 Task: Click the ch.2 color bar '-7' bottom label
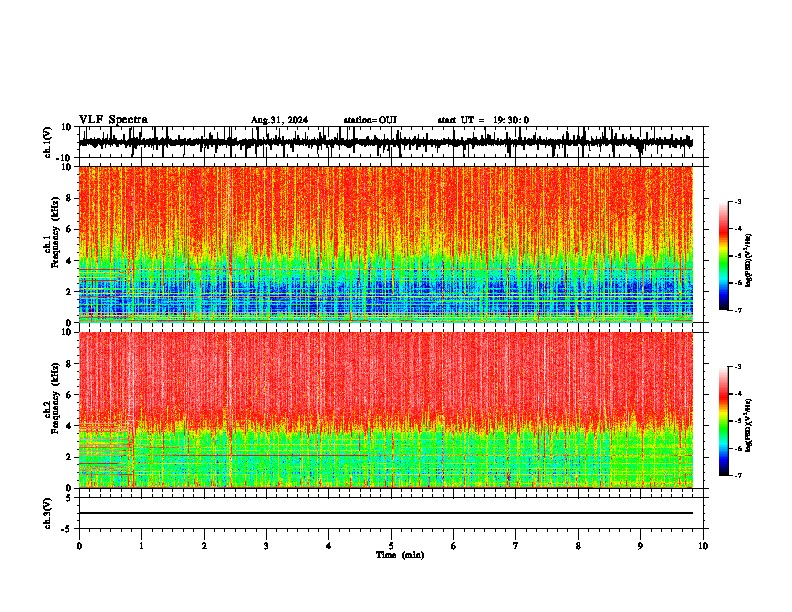pos(738,475)
